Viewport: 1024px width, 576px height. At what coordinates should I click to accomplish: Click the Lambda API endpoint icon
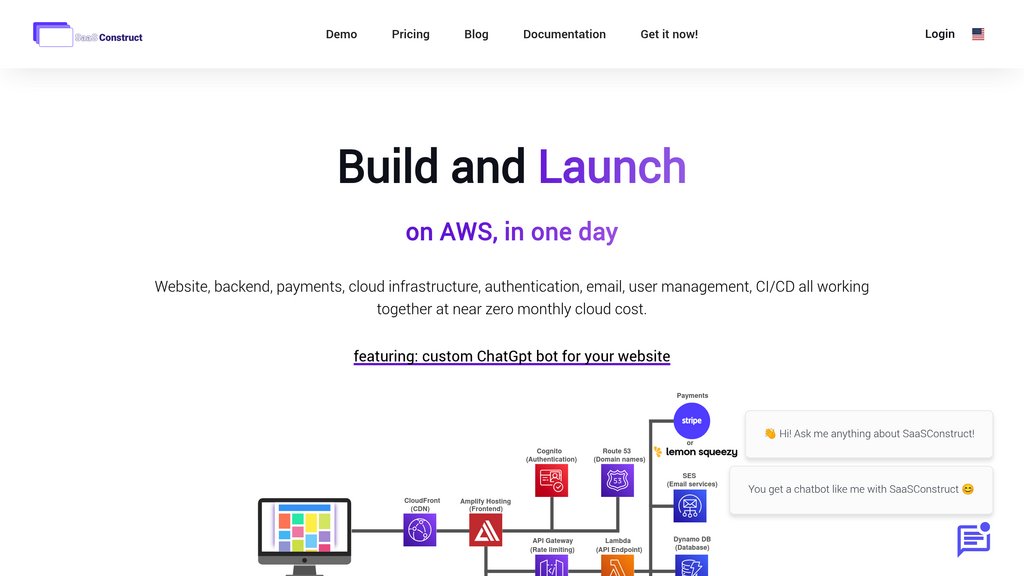coord(617,566)
